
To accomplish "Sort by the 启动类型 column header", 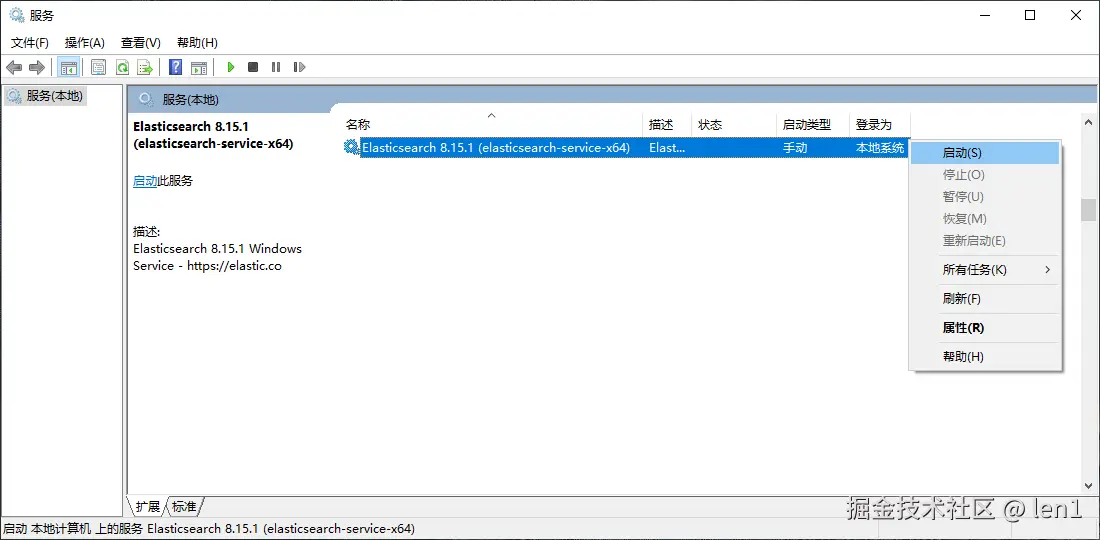I will [812, 125].
